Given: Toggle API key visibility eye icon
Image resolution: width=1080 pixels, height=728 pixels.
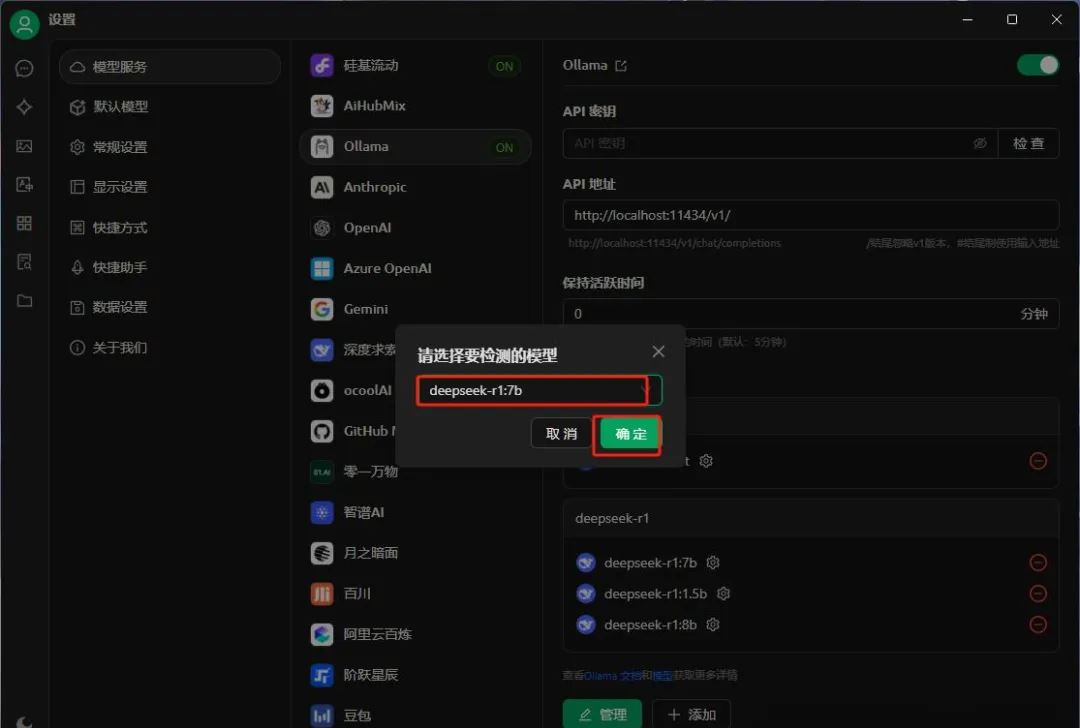Looking at the screenshot, I should pyautogui.click(x=979, y=143).
